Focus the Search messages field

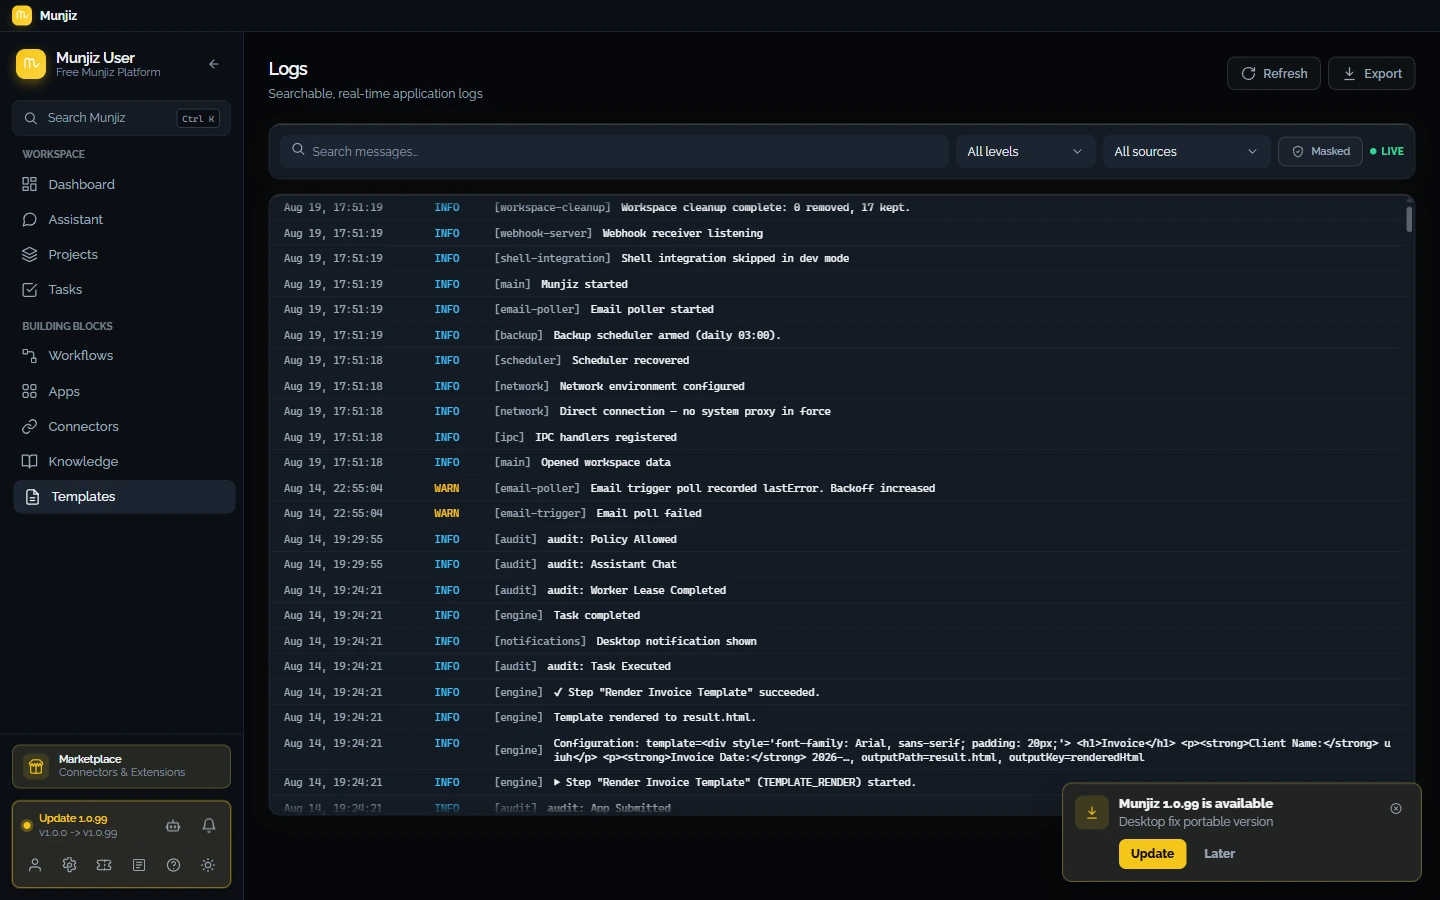(614, 151)
